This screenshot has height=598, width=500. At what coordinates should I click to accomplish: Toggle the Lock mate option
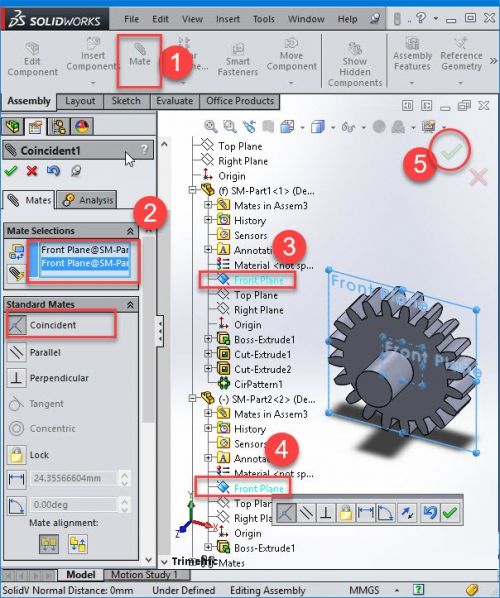(29, 455)
